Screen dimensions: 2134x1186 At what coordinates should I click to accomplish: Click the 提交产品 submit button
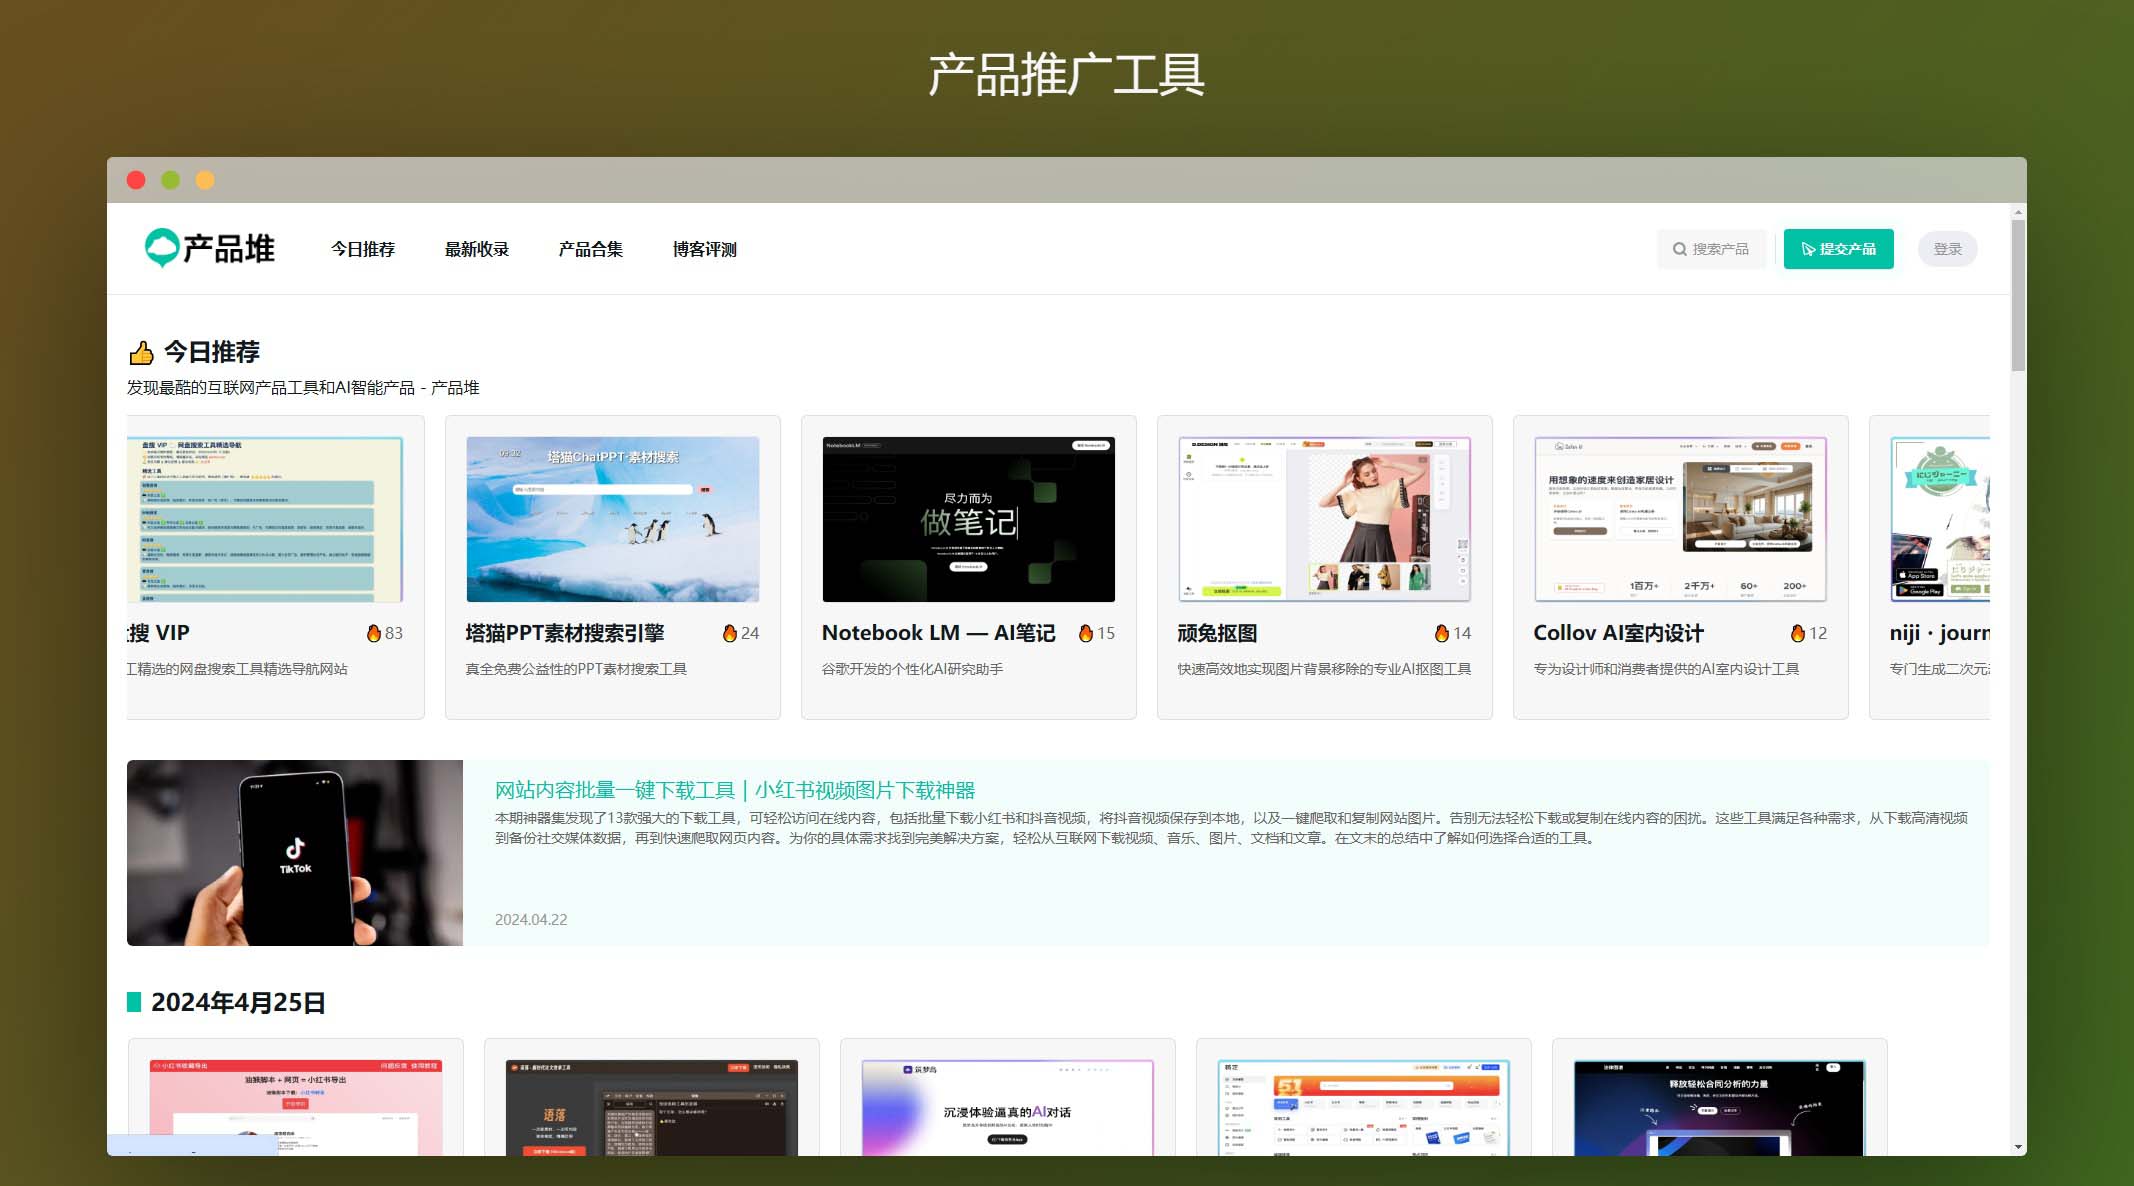(x=1838, y=249)
